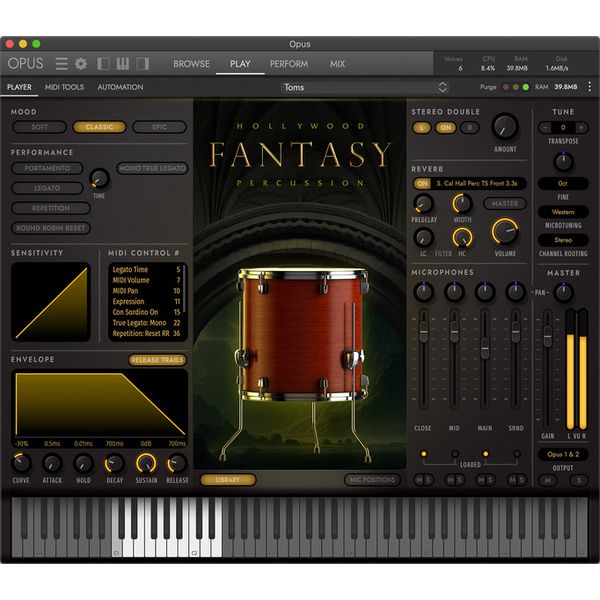
Task: Switch to the Perform tab
Action: pos(289,64)
